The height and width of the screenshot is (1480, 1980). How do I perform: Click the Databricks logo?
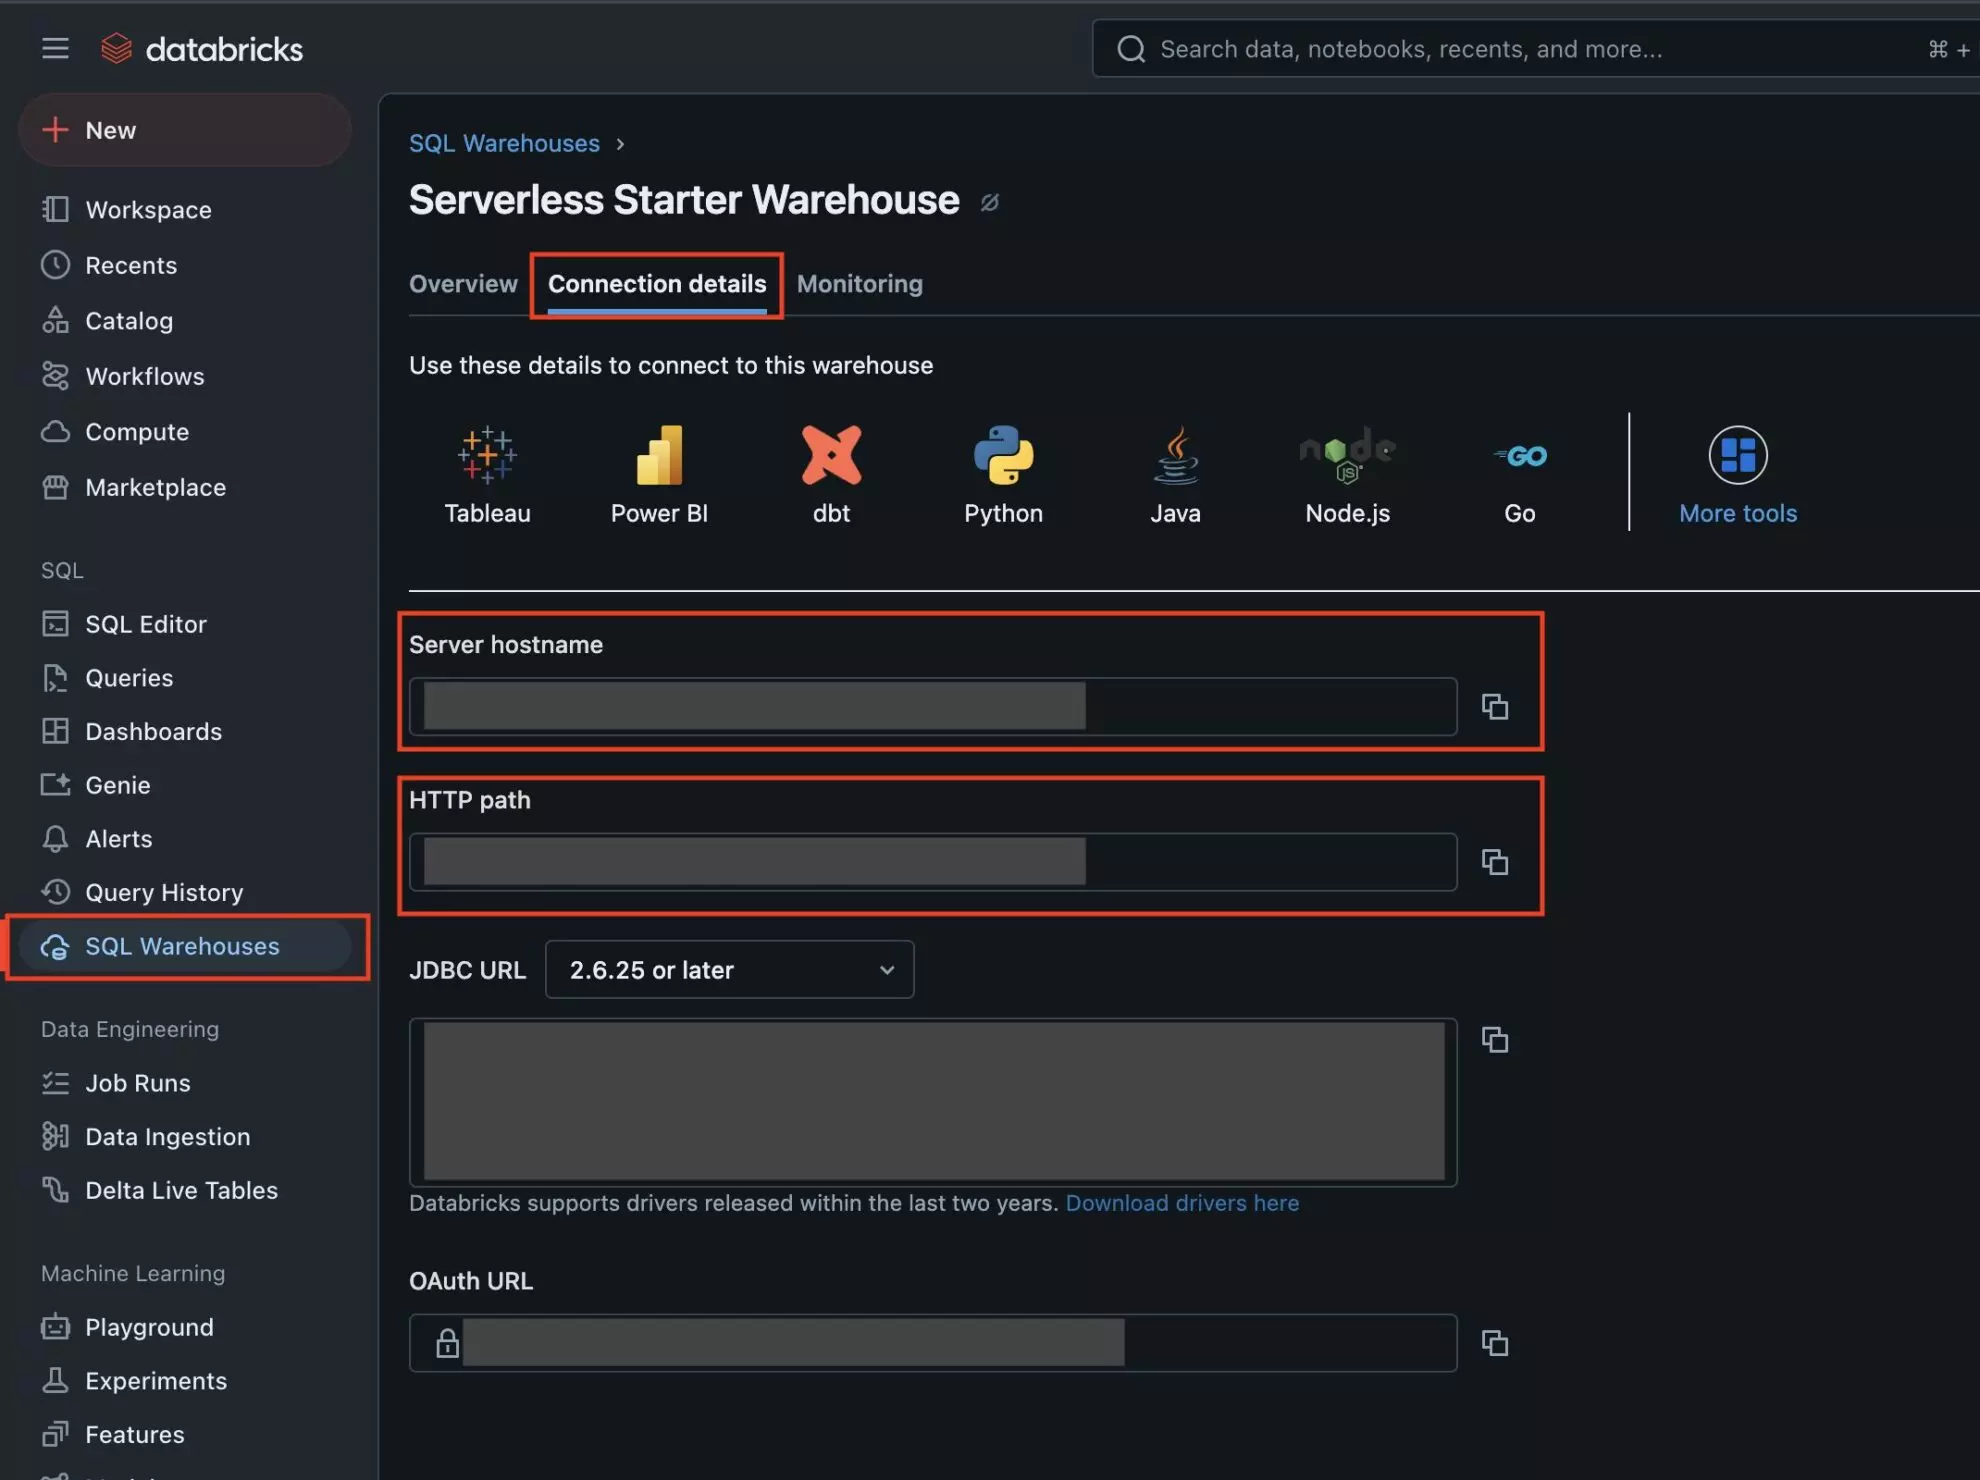tap(202, 48)
